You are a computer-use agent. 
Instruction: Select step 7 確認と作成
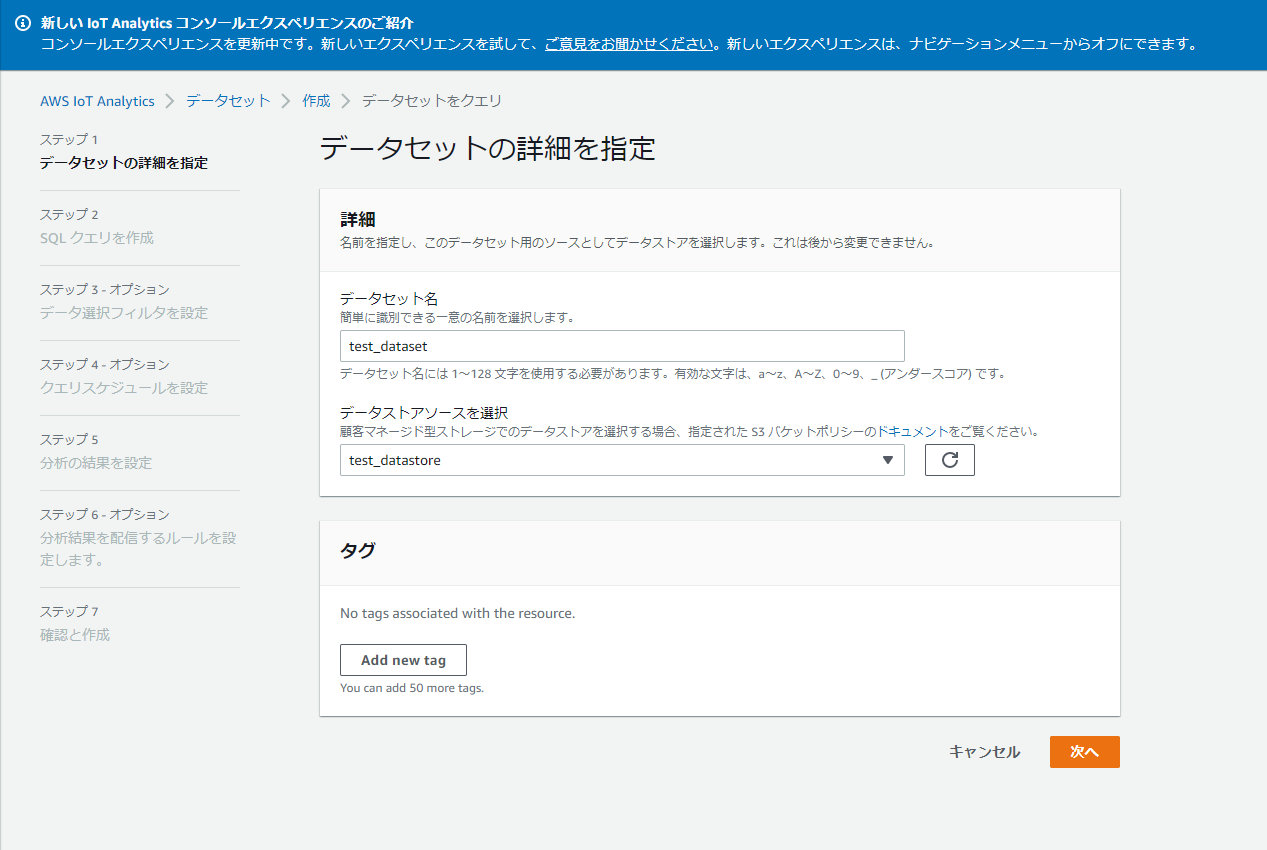coord(75,635)
